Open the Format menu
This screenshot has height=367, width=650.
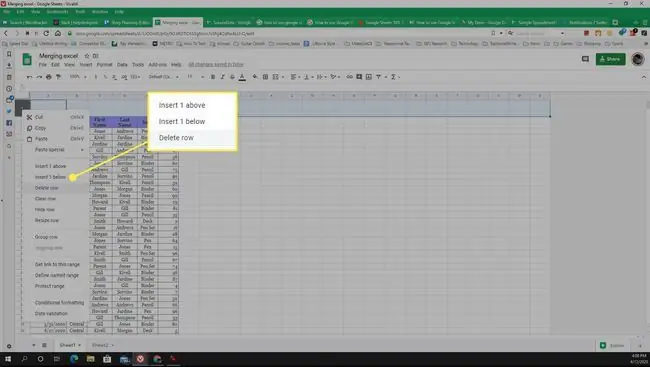pyautogui.click(x=104, y=65)
